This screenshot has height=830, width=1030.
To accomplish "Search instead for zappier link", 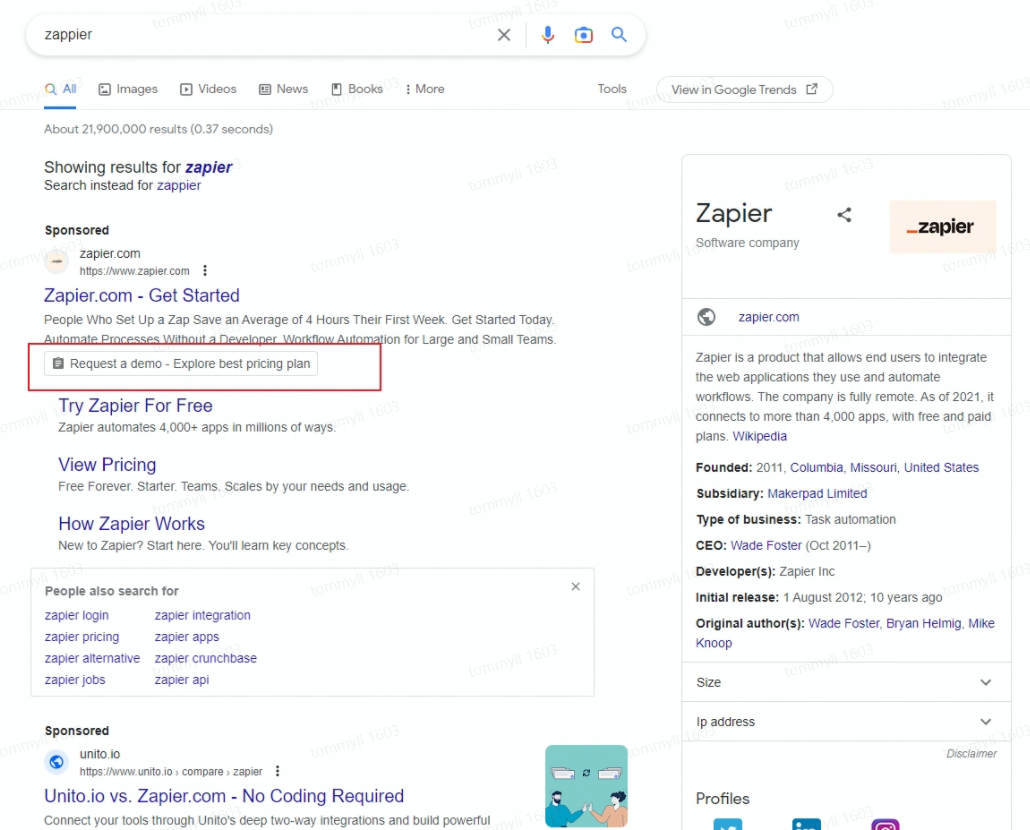I will pyautogui.click(x=179, y=186).
